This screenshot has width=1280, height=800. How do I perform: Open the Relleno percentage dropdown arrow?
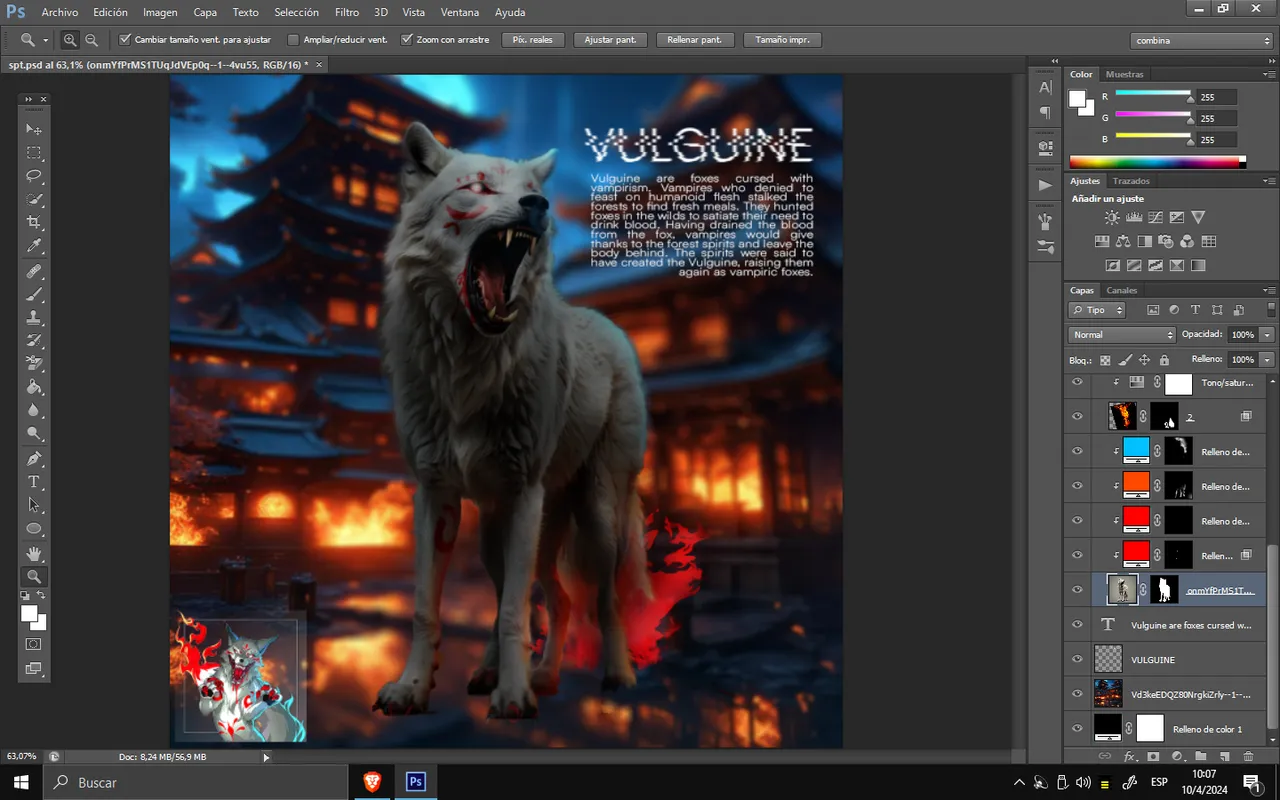(x=1267, y=359)
